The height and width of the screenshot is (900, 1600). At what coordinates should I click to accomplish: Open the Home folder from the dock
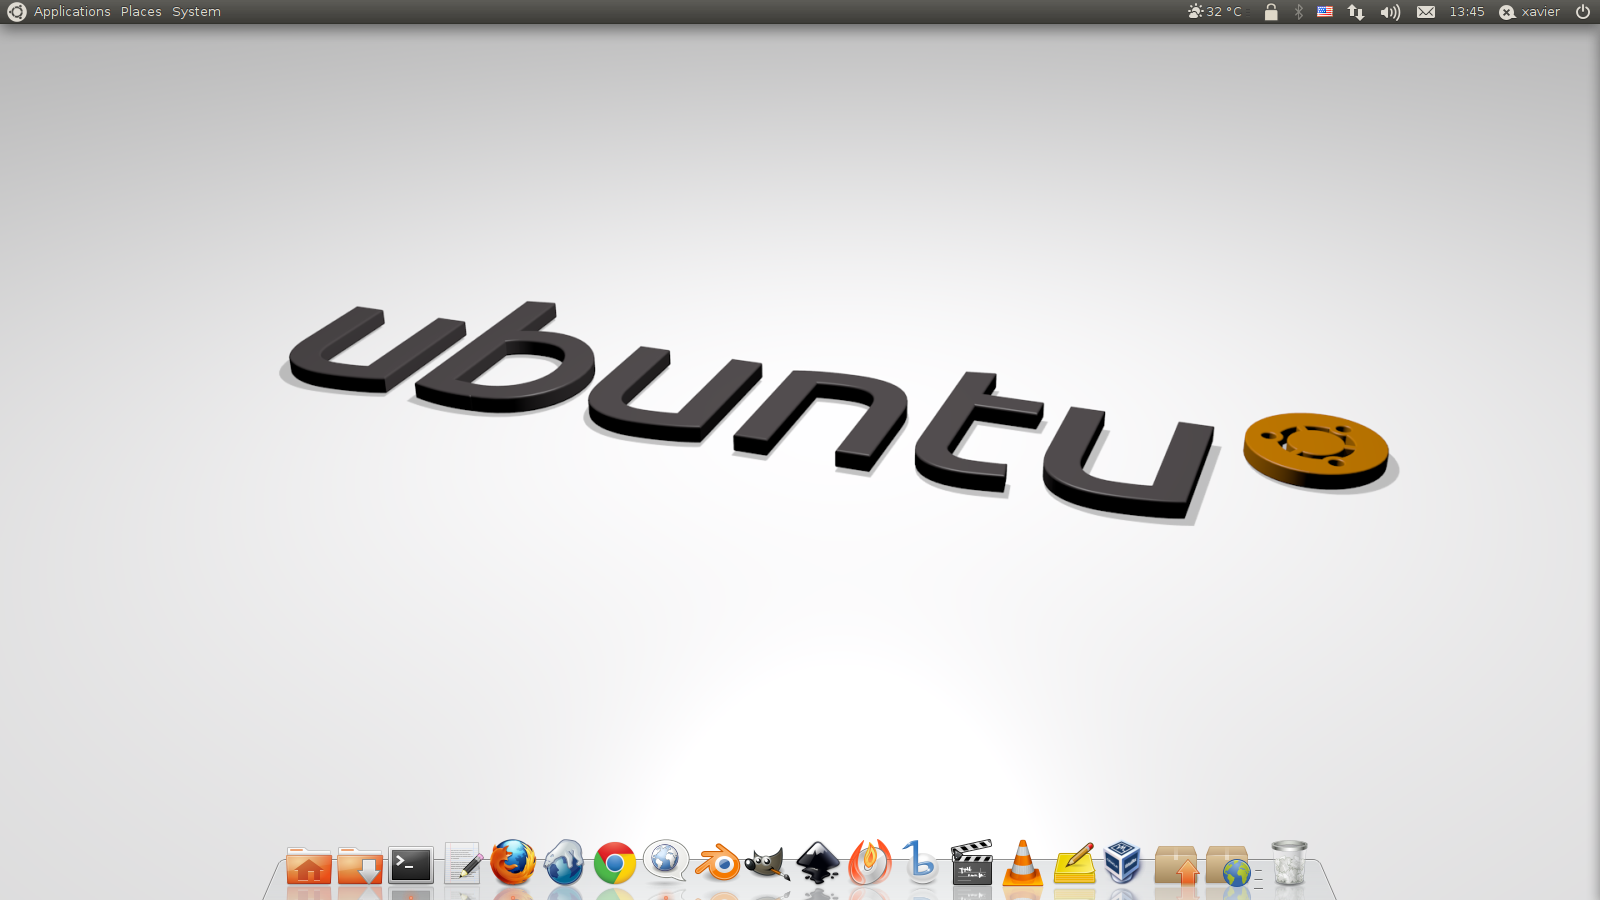pyautogui.click(x=309, y=865)
